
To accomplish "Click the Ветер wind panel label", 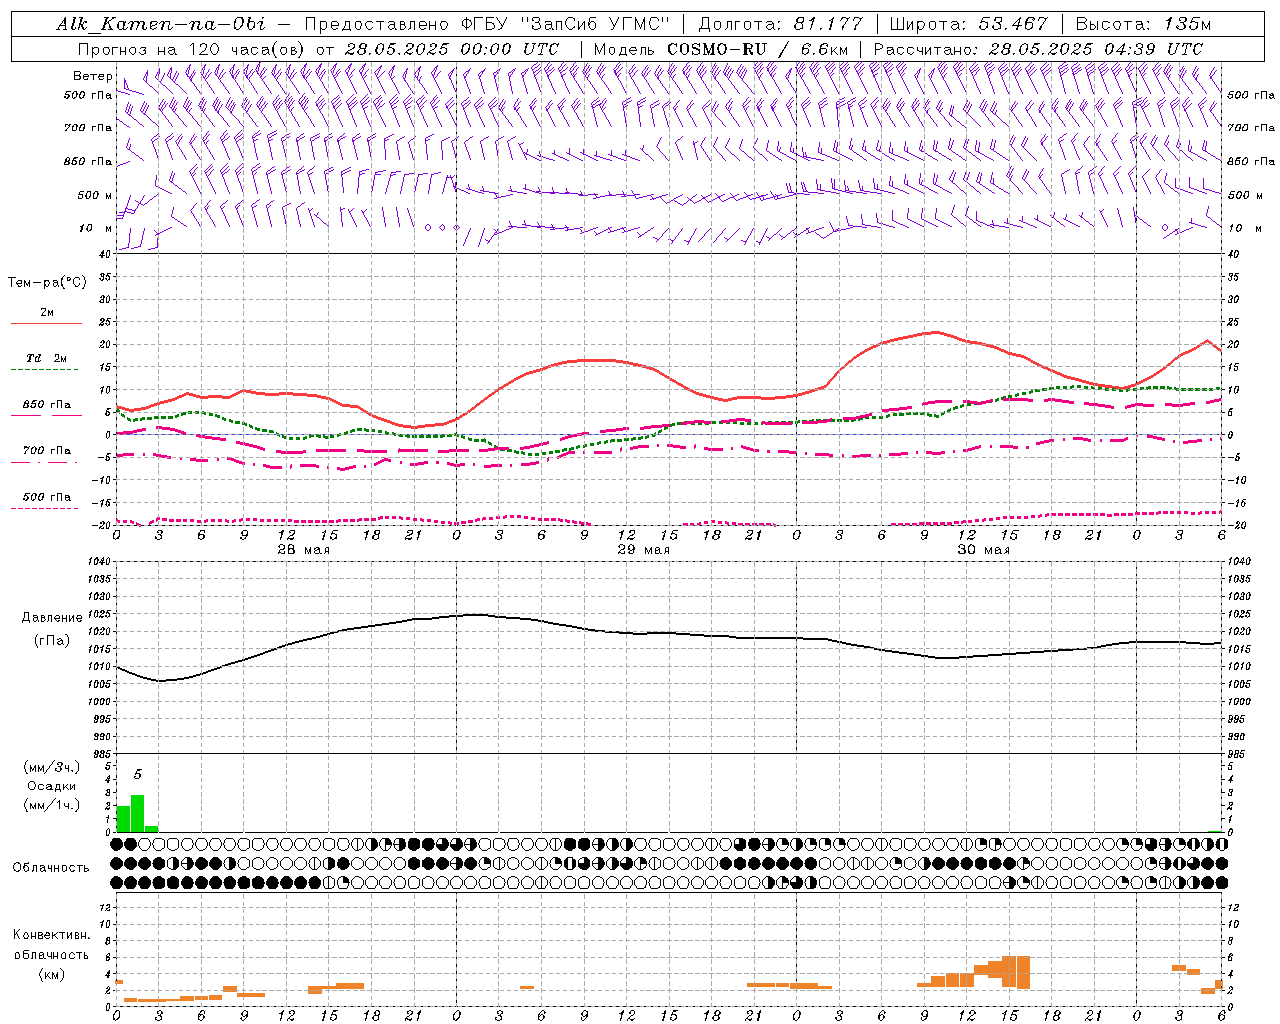I will pyautogui.click(x=92, y=76).
